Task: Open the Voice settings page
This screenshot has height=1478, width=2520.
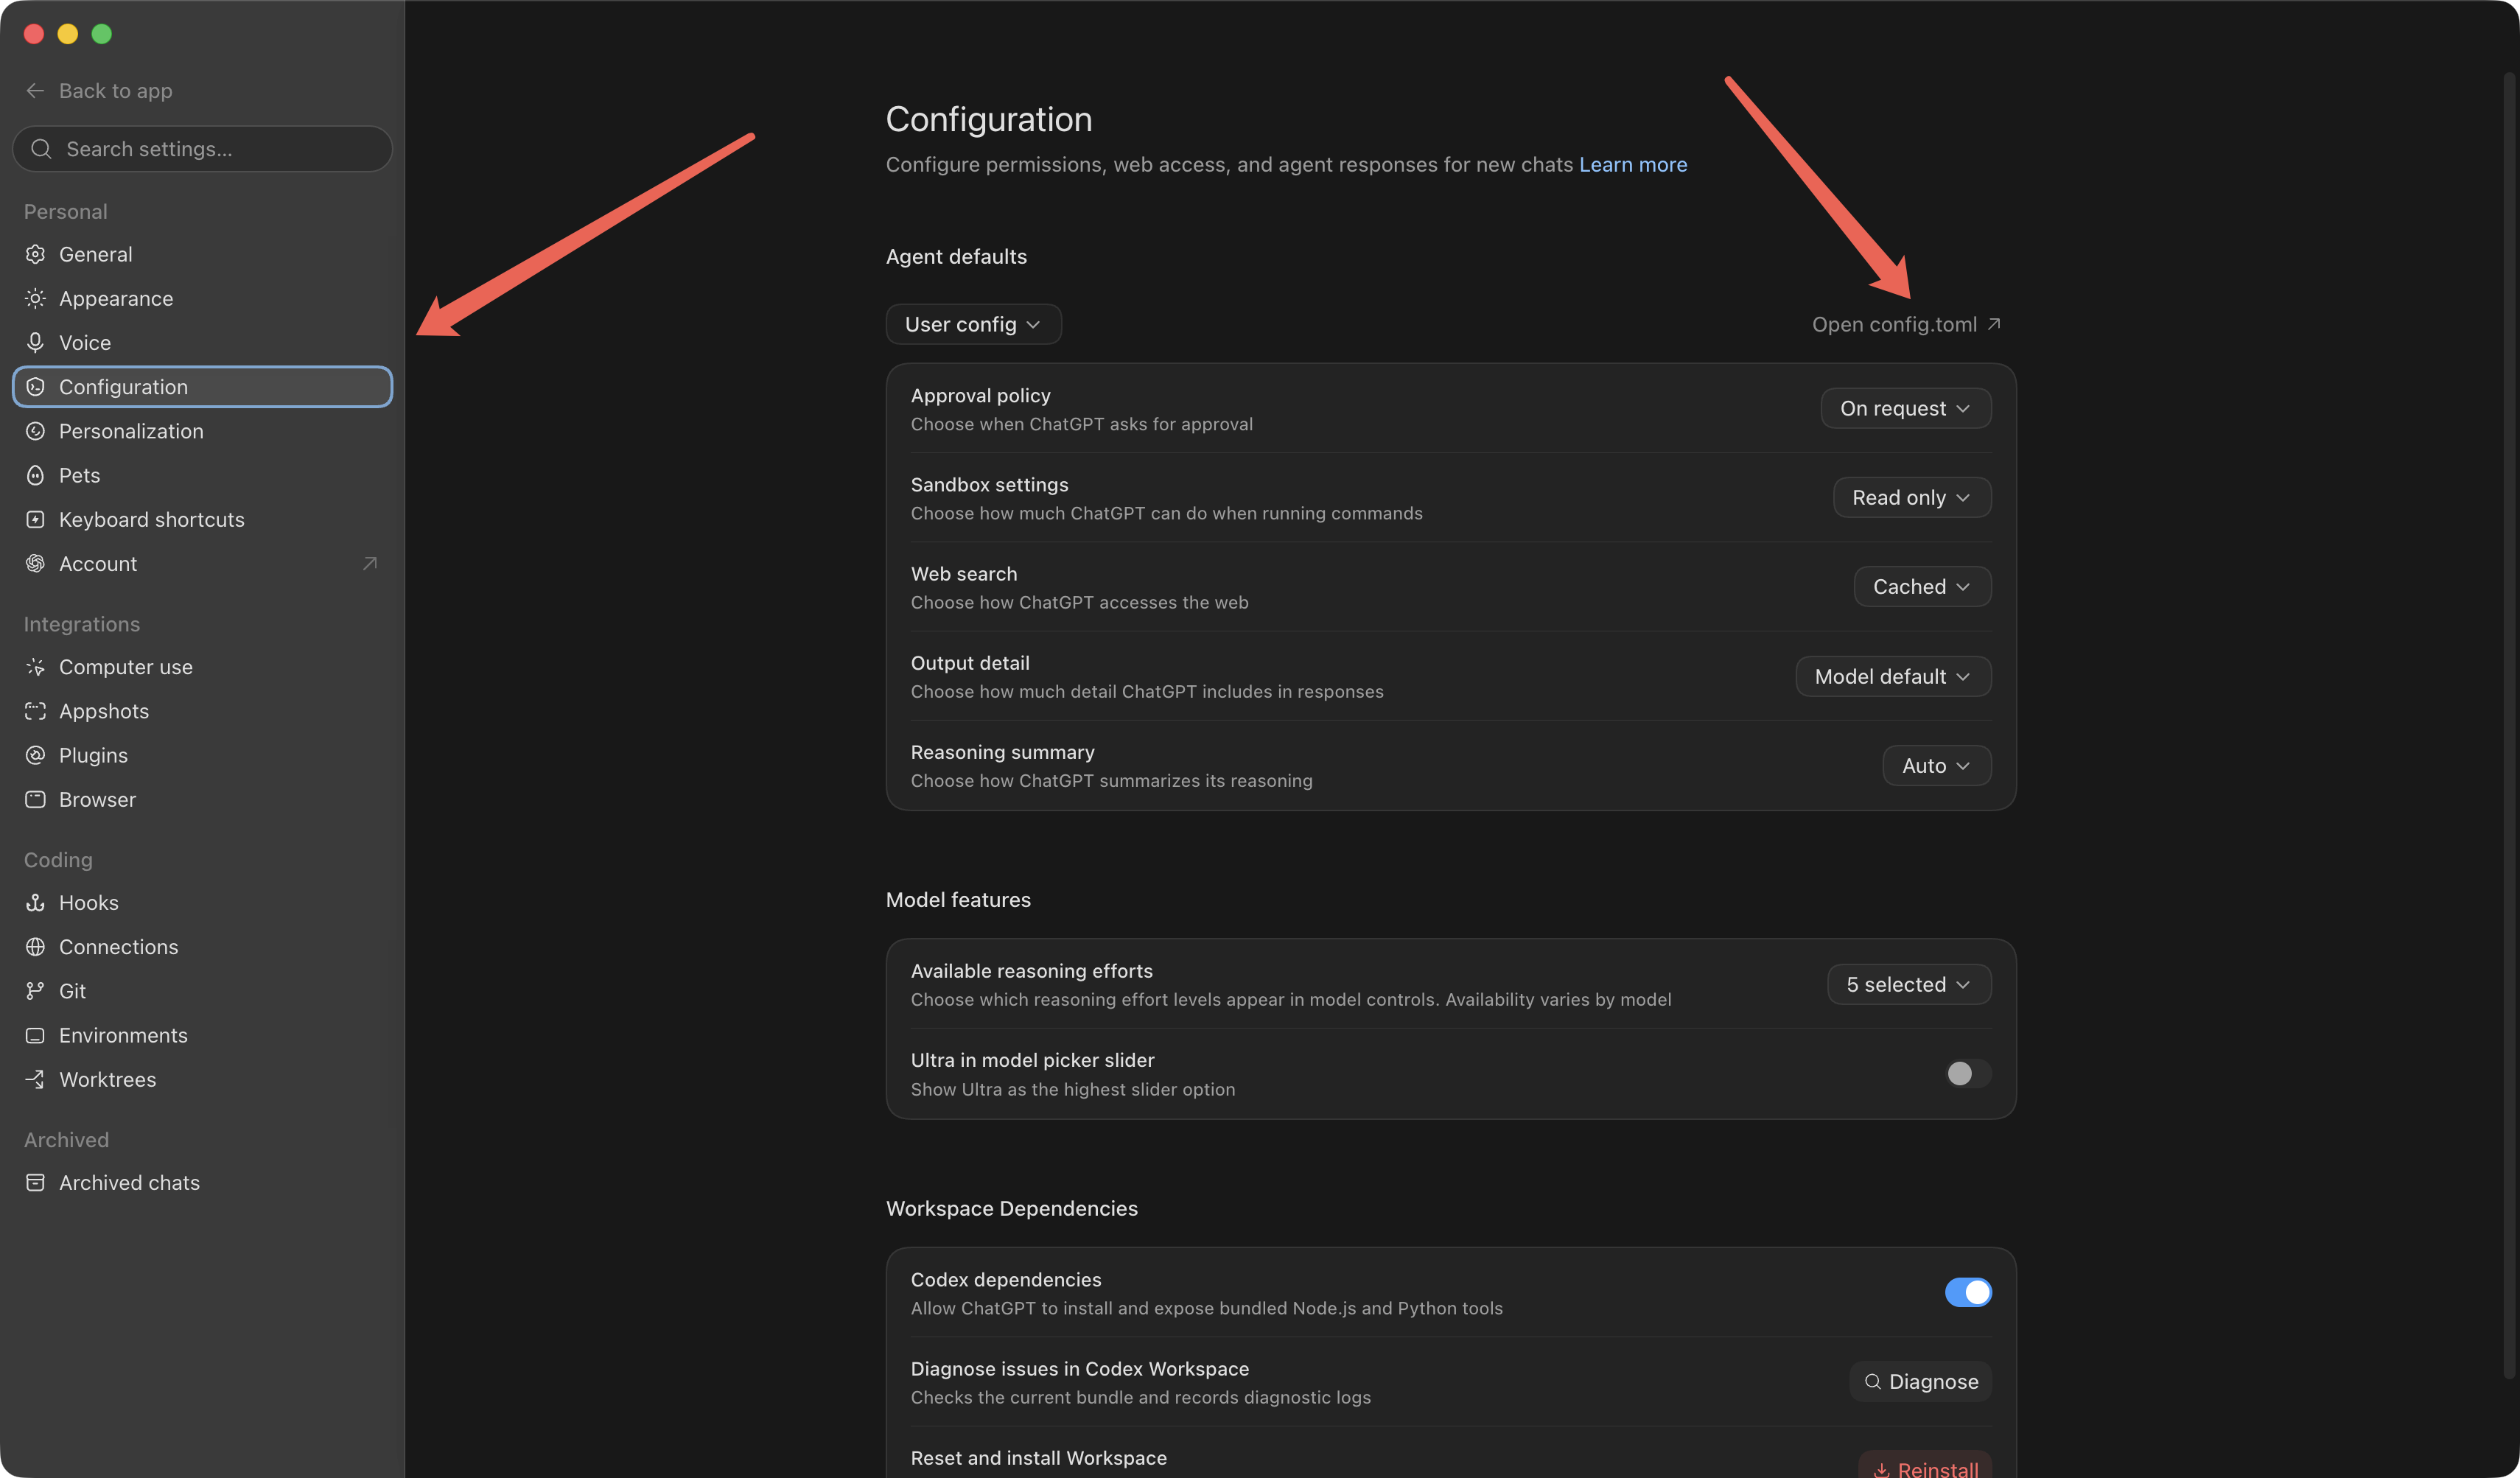Action: 202,342
